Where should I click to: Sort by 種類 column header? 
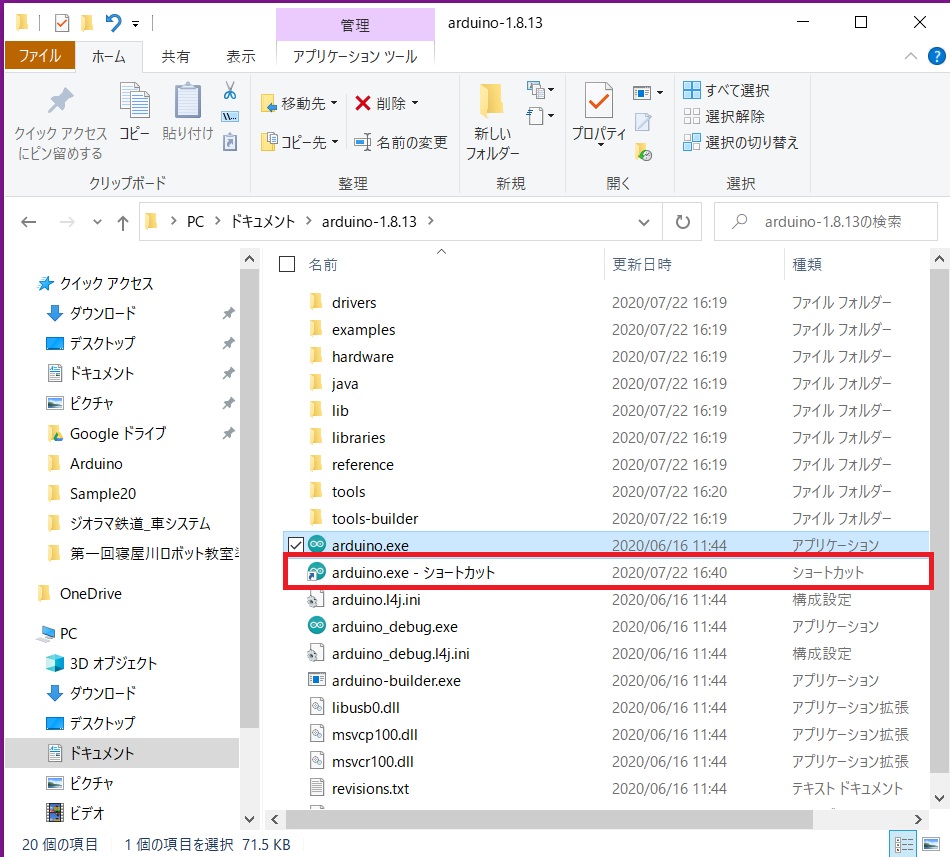pyautogui.click(x=807, y=264)
